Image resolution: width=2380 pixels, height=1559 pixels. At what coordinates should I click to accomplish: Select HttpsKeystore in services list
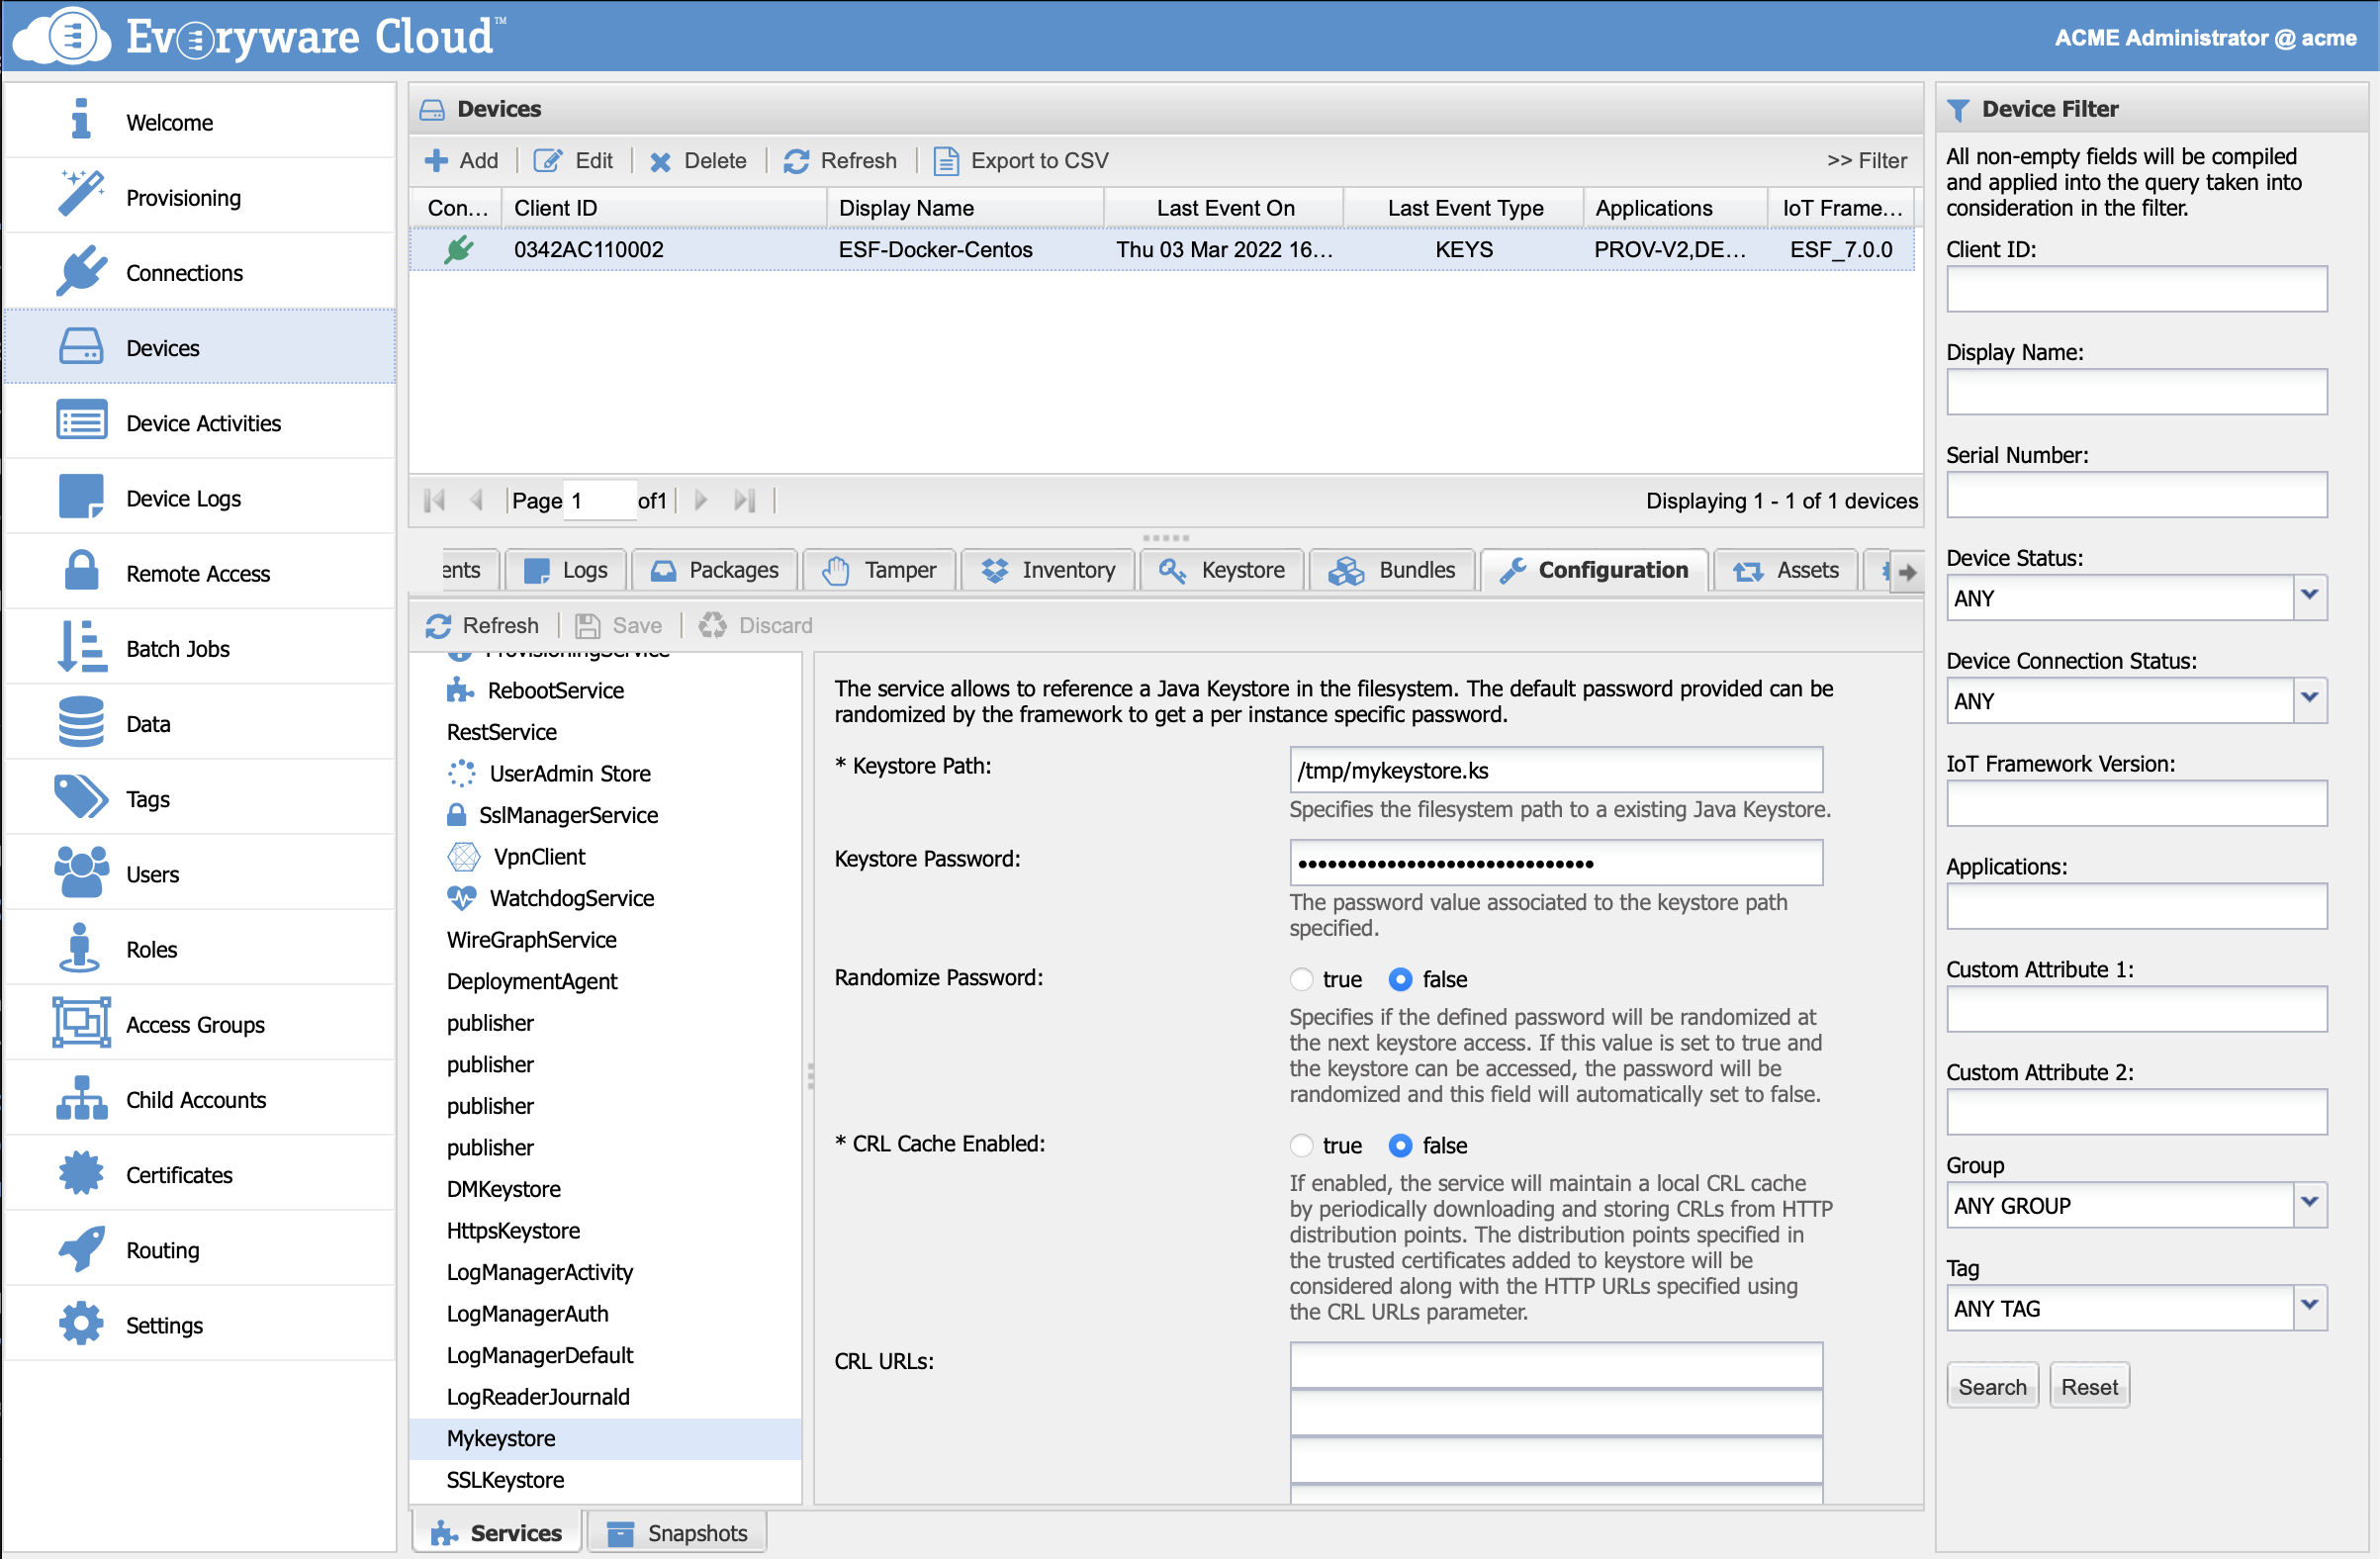[605, 1230]
